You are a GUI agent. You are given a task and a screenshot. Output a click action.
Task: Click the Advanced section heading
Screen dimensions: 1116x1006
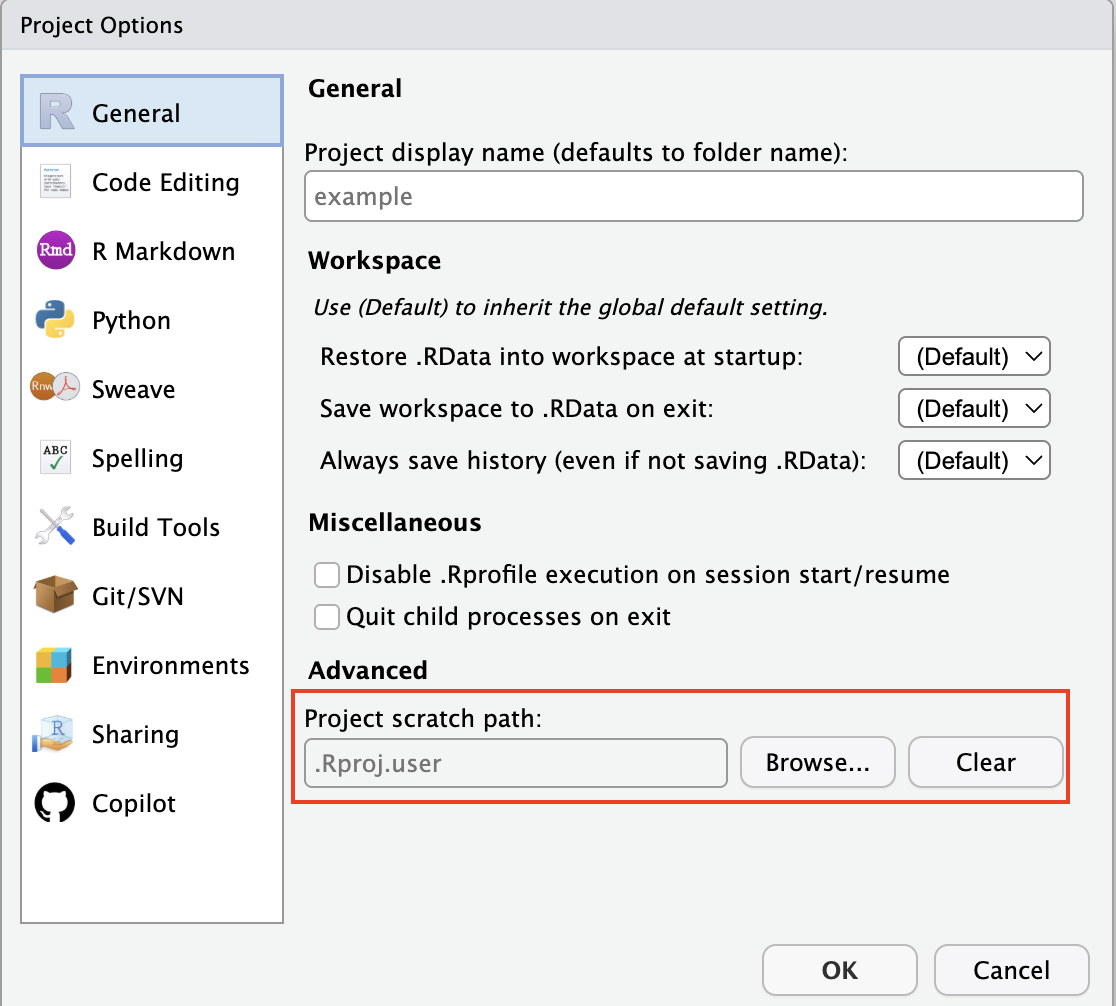[x=367, y=670]
